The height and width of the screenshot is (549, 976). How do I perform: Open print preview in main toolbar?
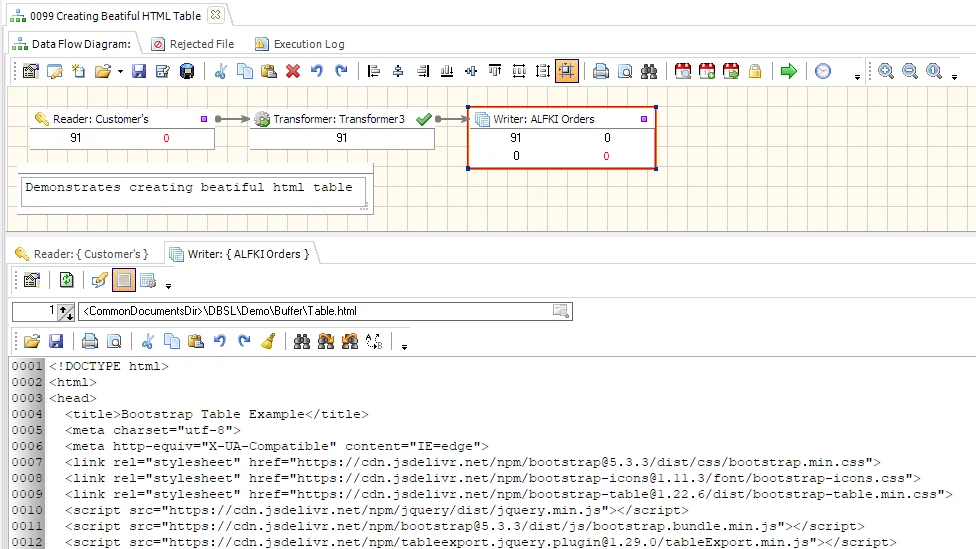(625, 71)
